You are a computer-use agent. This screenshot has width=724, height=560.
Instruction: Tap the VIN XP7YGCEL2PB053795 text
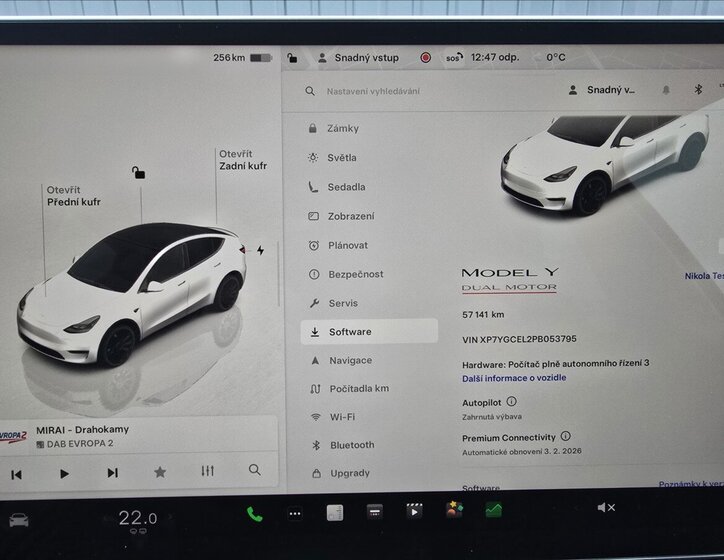tap(519, 339)
